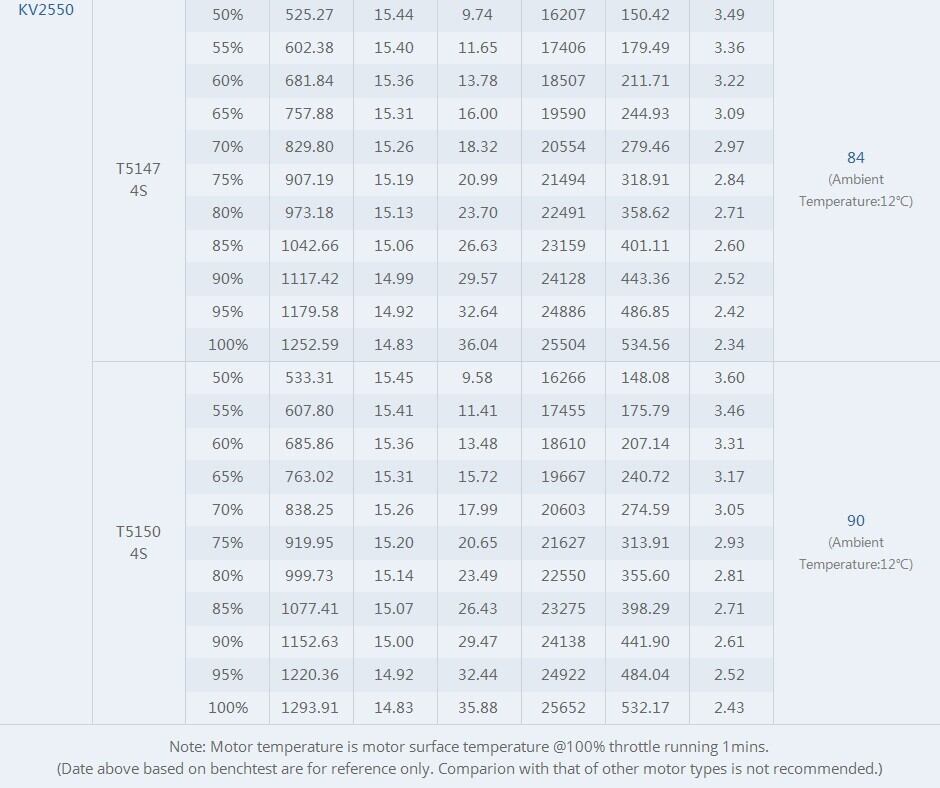This screenshot has width=940, height=788.
Task: Select the 25652 RPM cell
Action: [x=563, y=708]
